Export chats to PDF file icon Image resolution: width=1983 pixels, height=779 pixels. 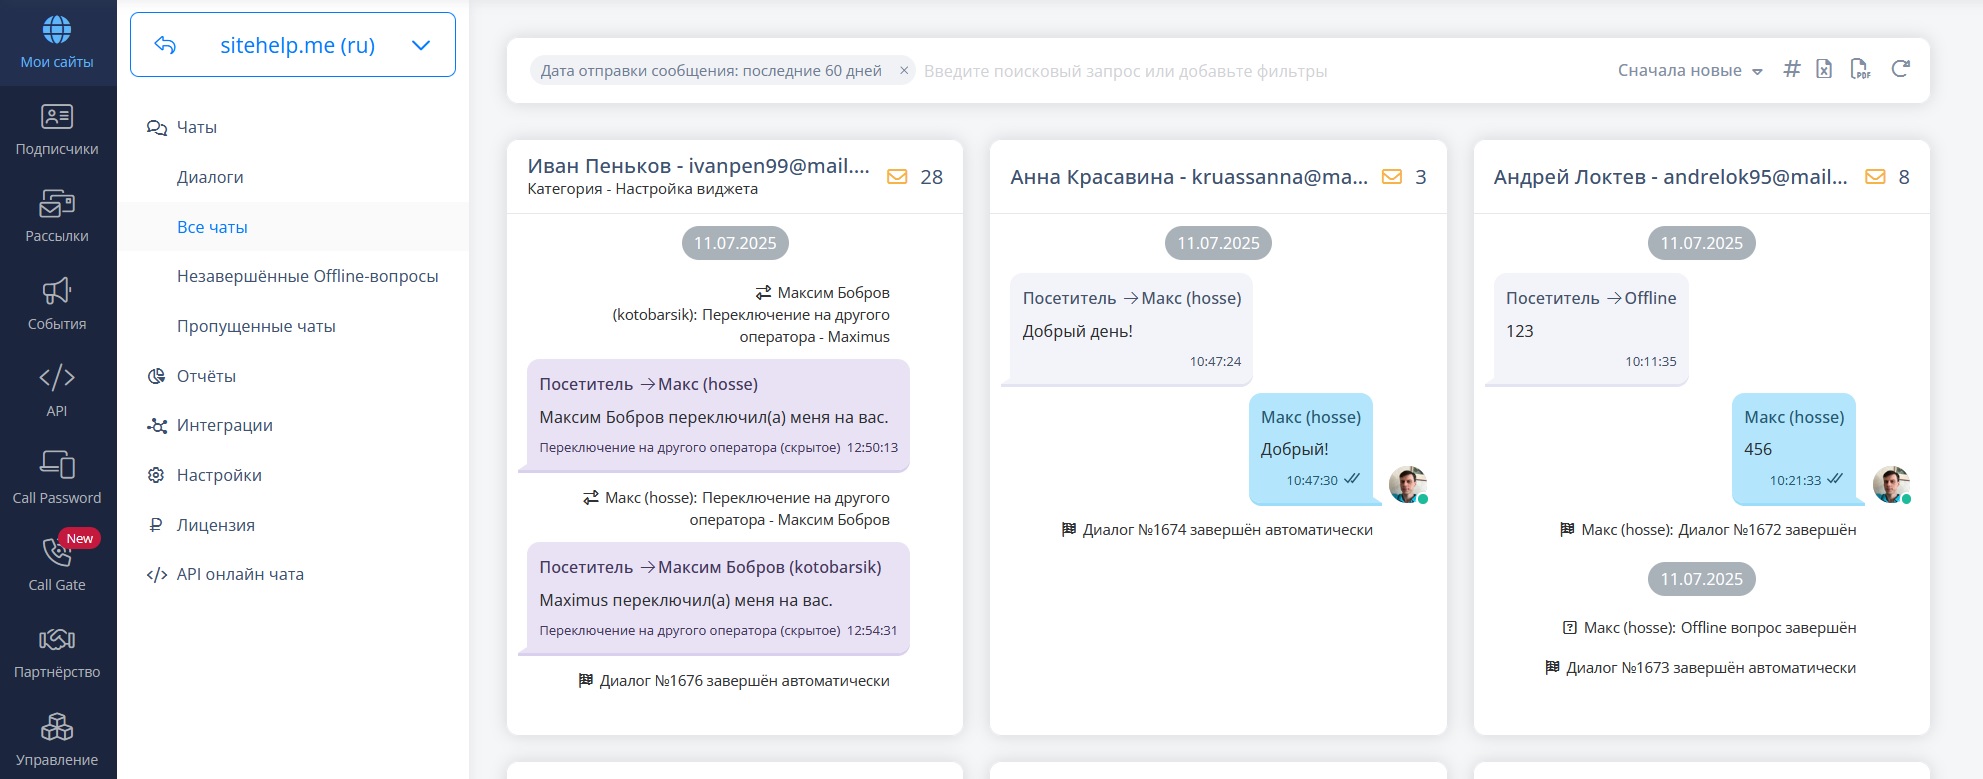(x=1860, y=69)
